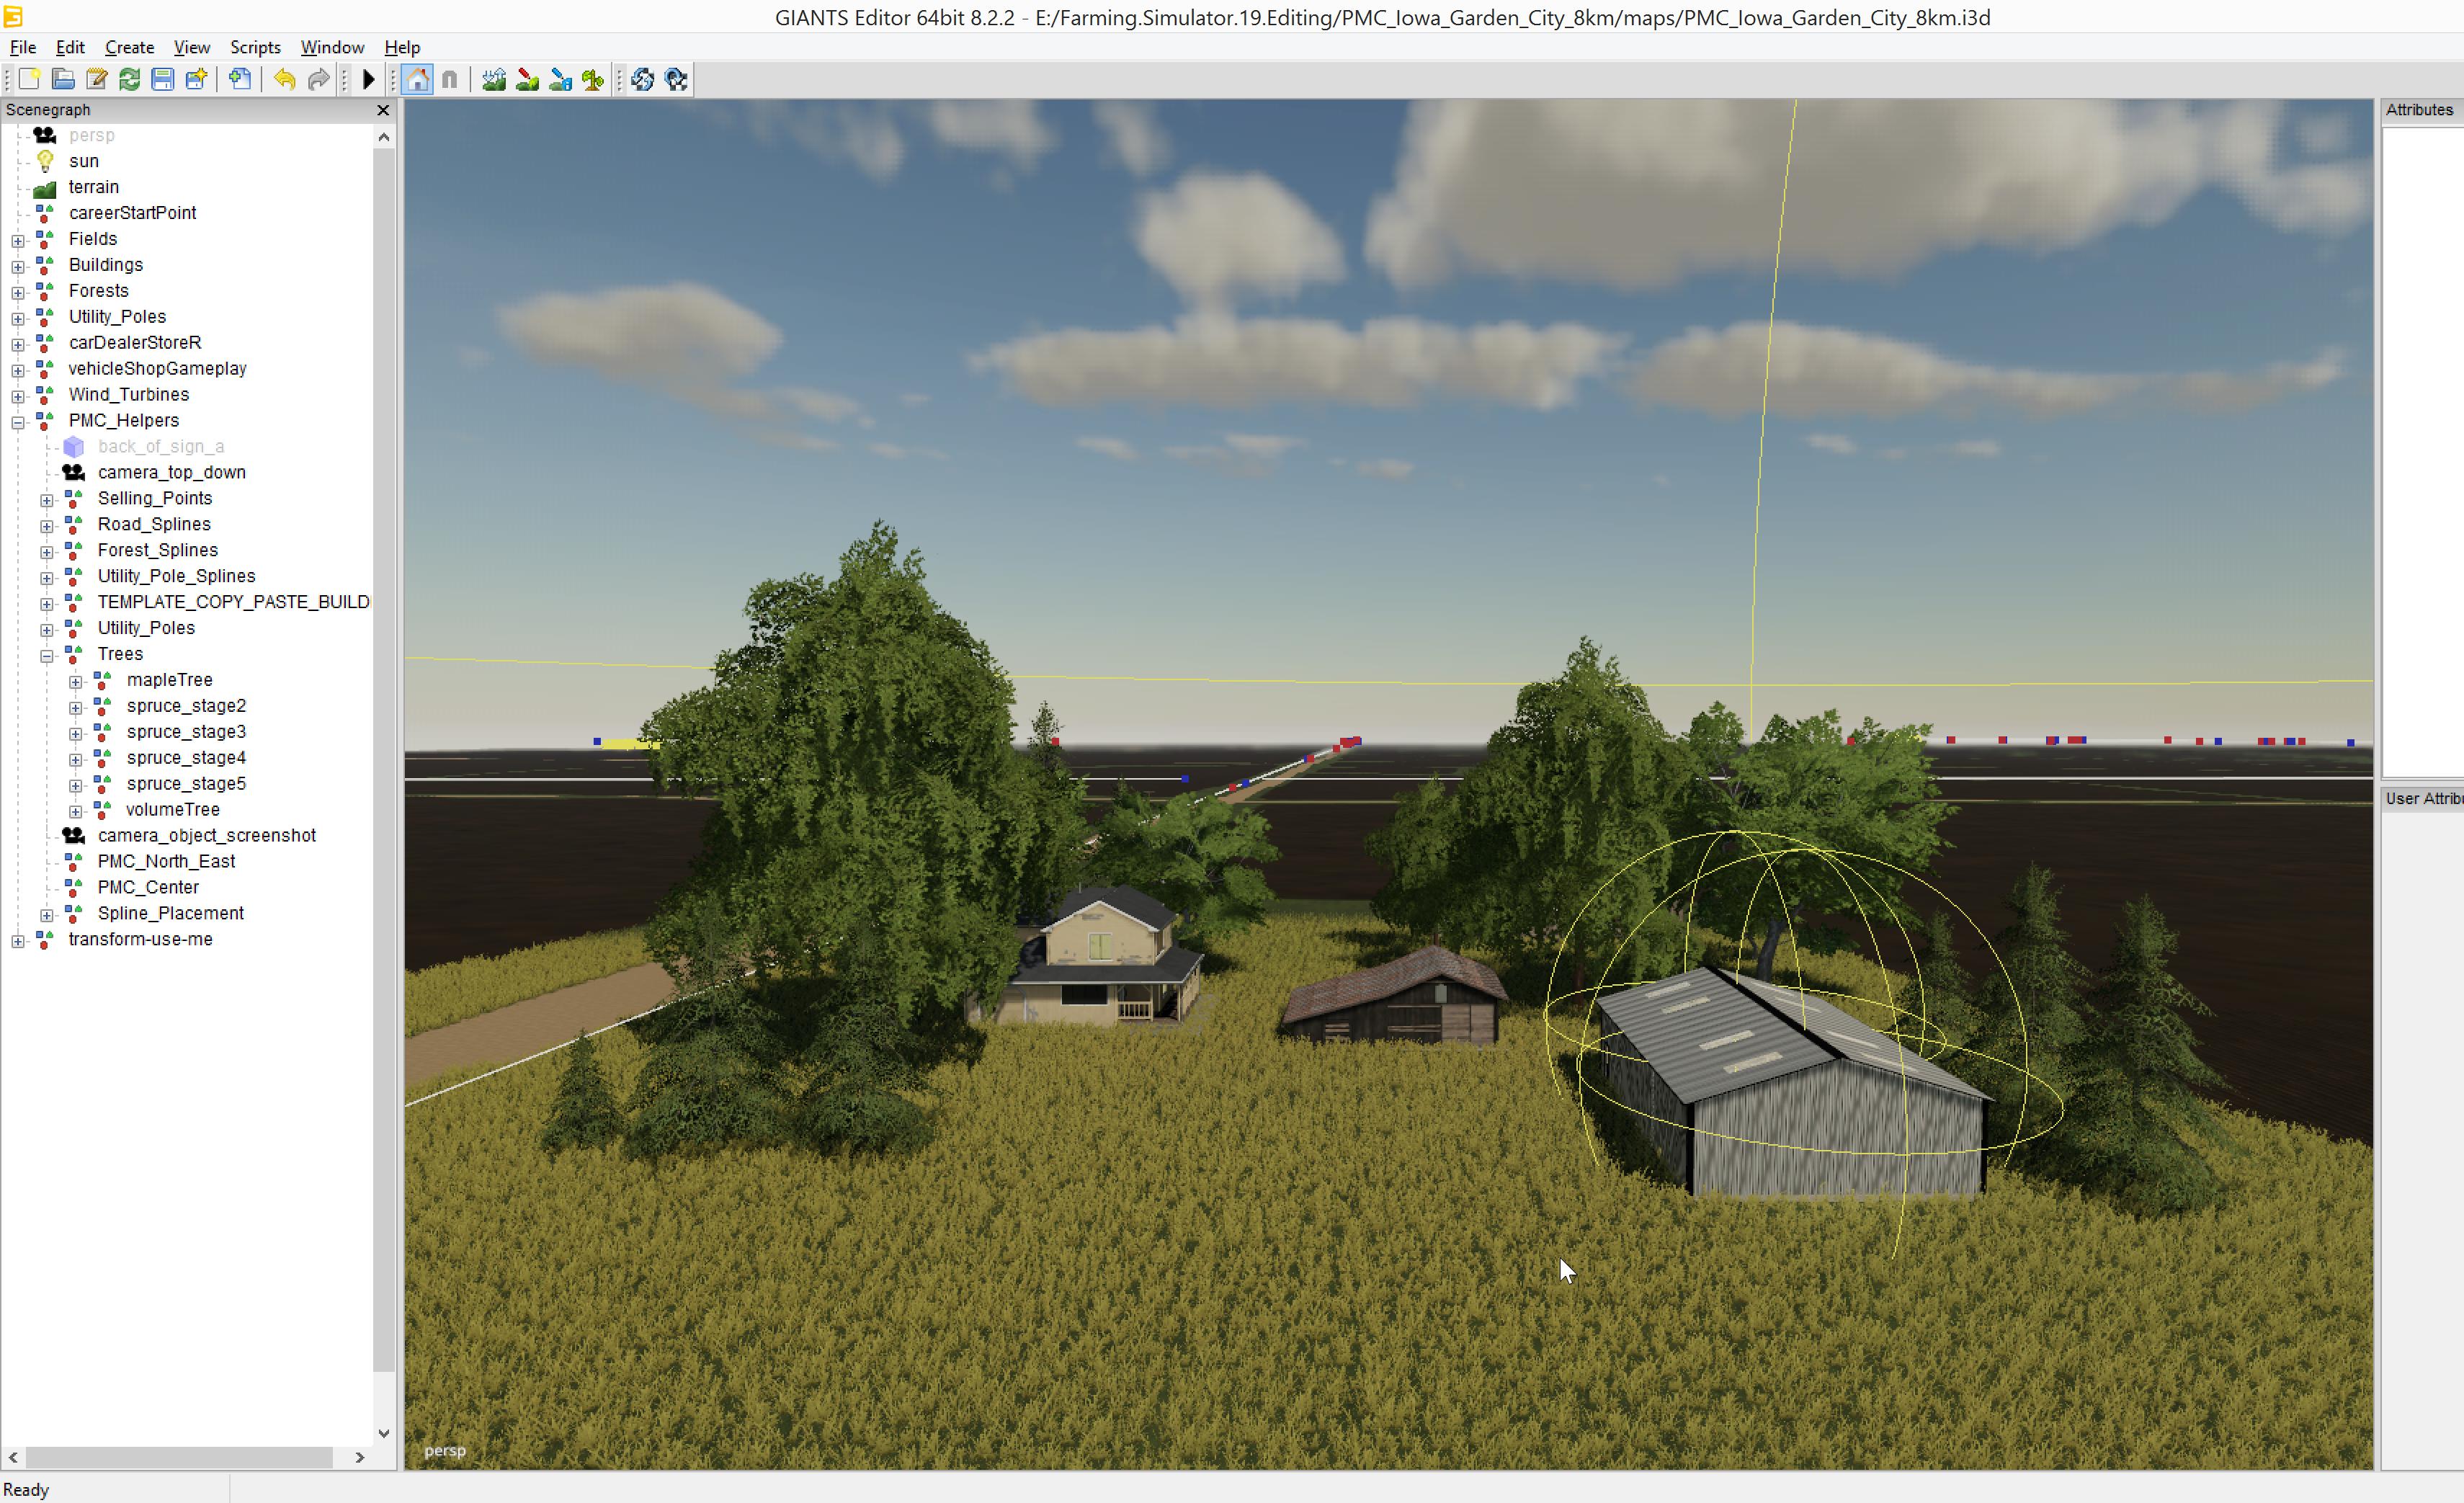Click the Open file folder icon
The width and height of the screenshot is (2464, 1503).
(x=63, y=79)
